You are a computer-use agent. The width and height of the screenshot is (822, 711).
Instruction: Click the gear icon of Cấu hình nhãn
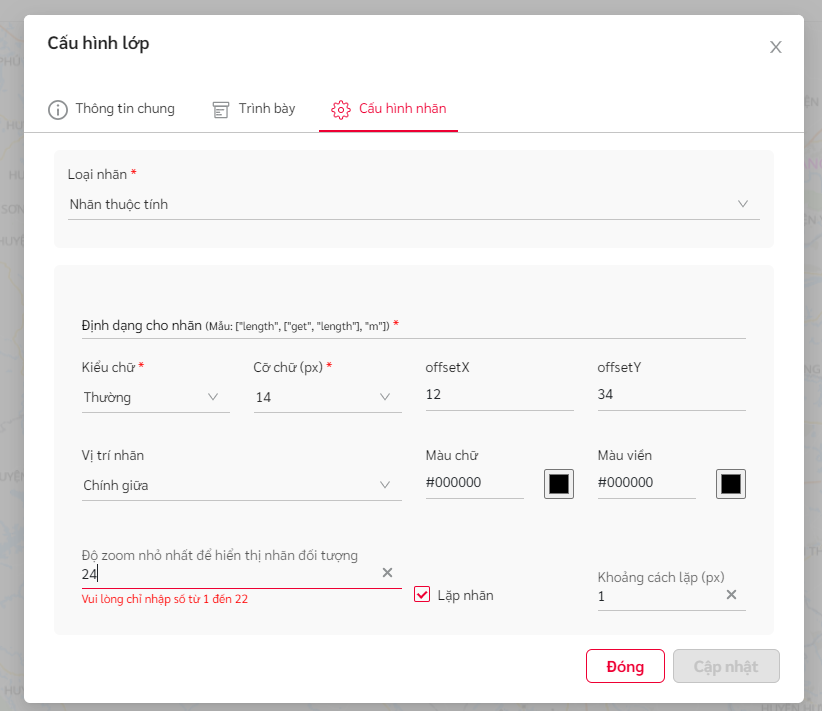point(341,109)
